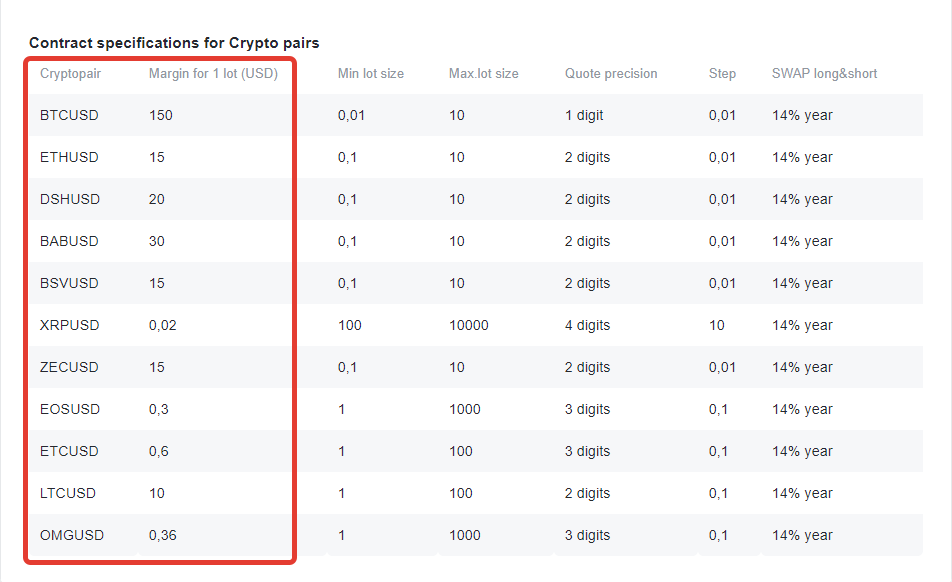Click the Contract specifications for Crypto pairs heading
Screen dimensions: 952x582
tap(174, 43)
